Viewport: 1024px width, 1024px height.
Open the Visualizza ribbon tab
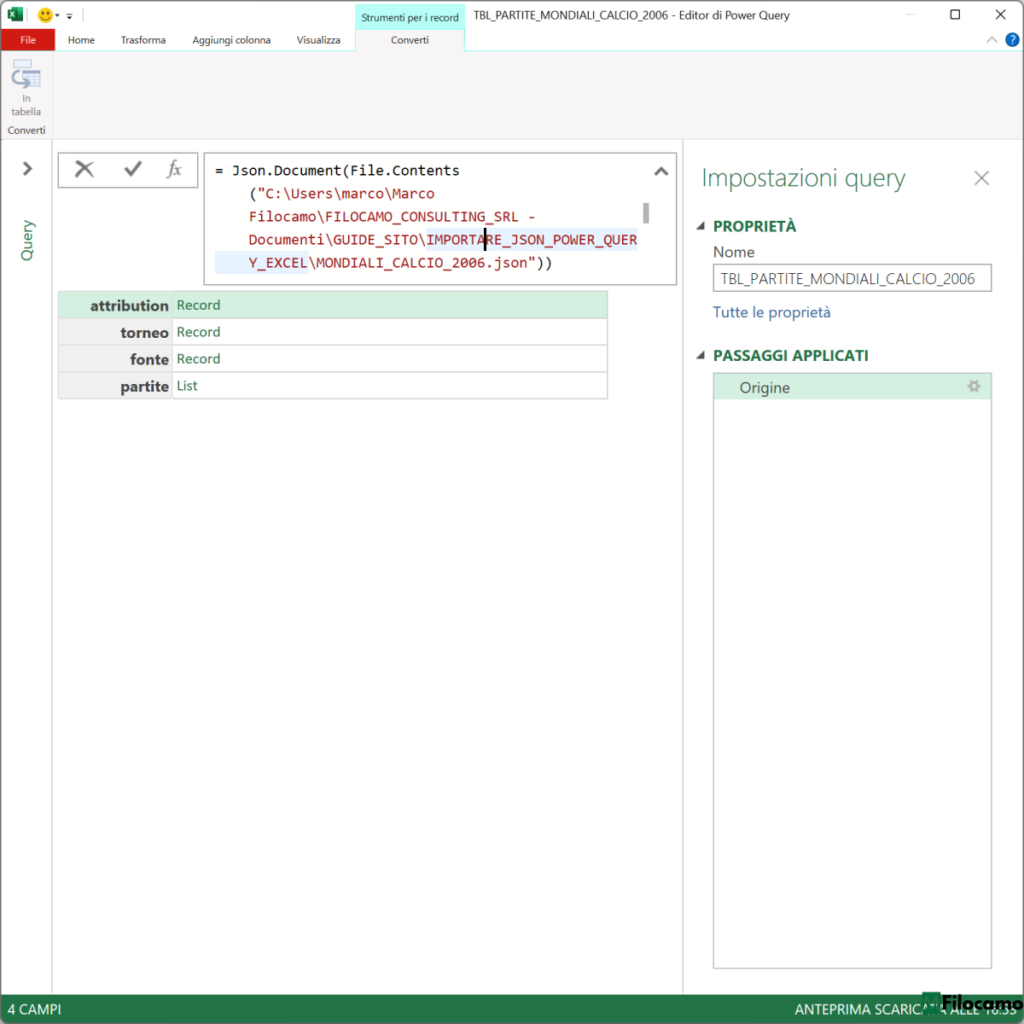coord(318,40)
